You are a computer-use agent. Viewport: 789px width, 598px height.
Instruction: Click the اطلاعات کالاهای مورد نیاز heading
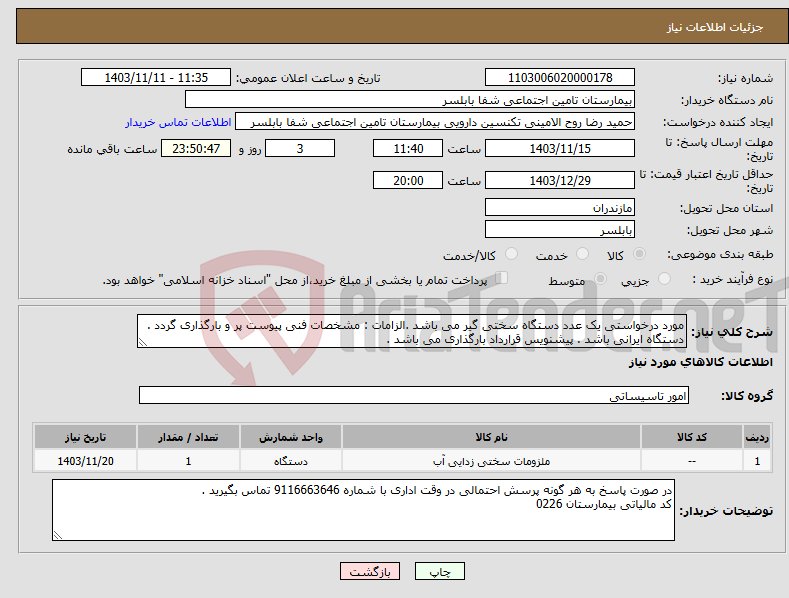(700, 362)
